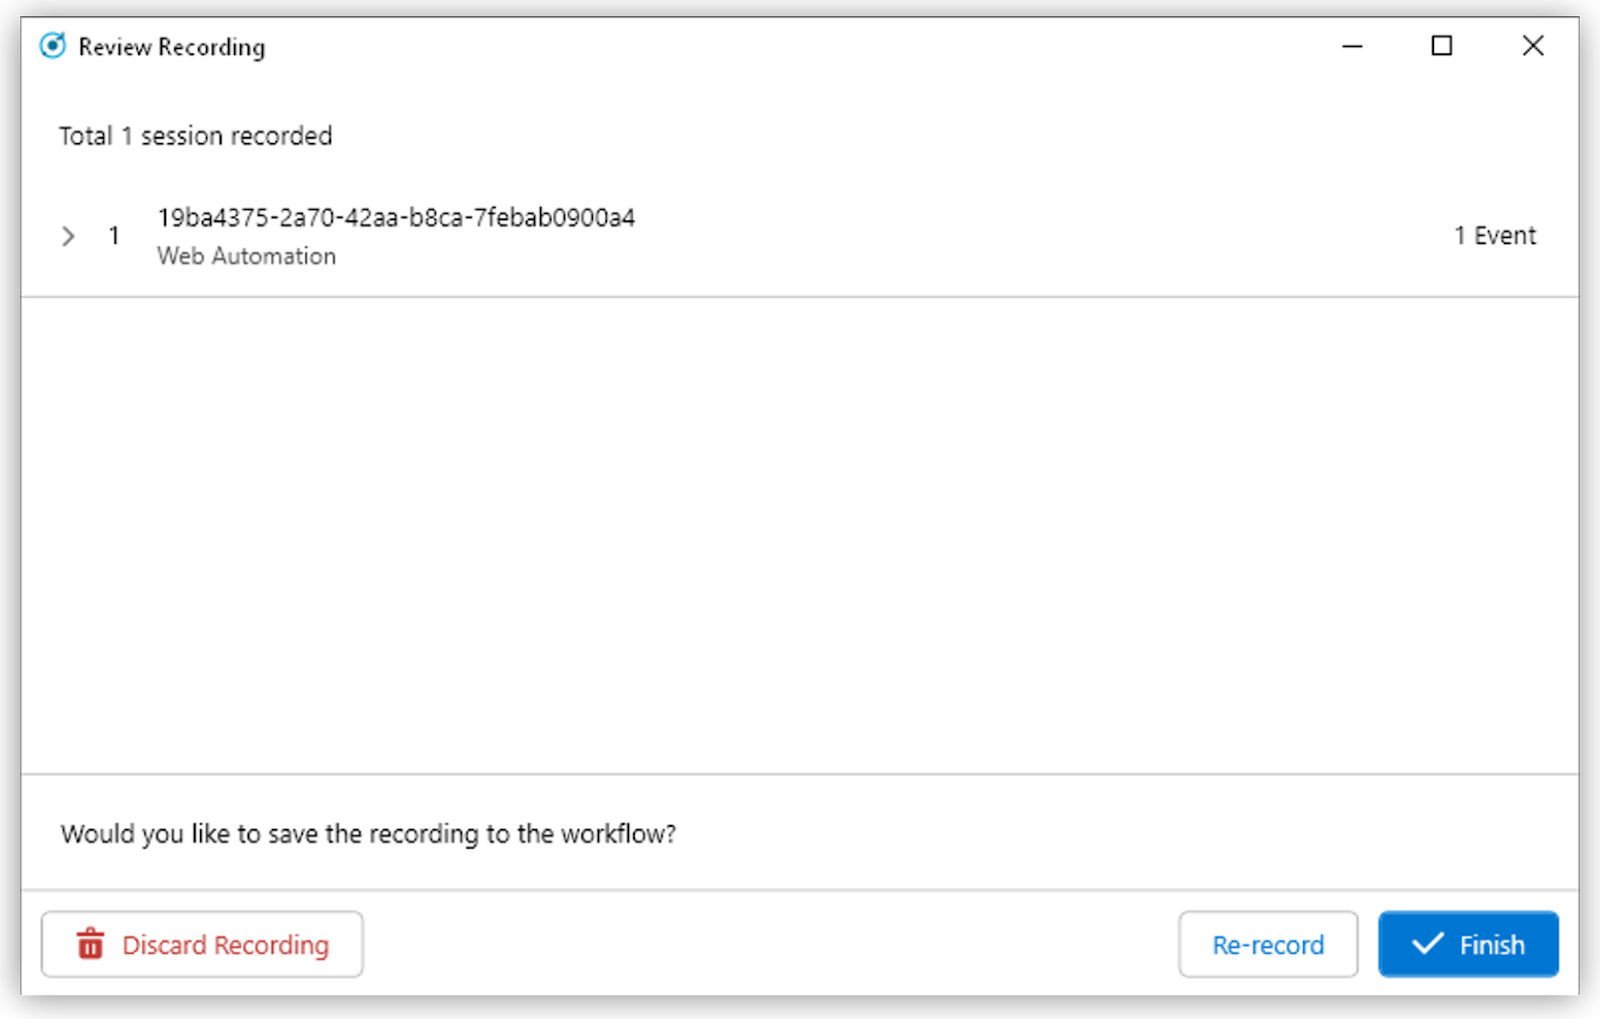This screenshot has height=1019, width=1600.
Task: Click the maximize square icon
Action: click(x=1441, y=46)
